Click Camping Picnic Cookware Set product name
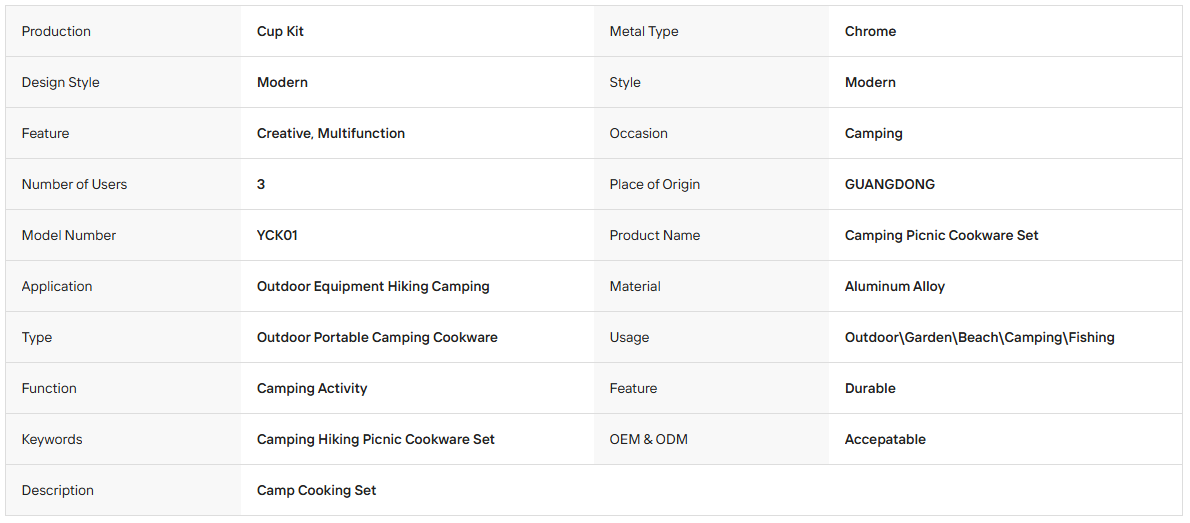This screenshot has height=523, width=1190. pyautogui.click(x=941, y=235)
